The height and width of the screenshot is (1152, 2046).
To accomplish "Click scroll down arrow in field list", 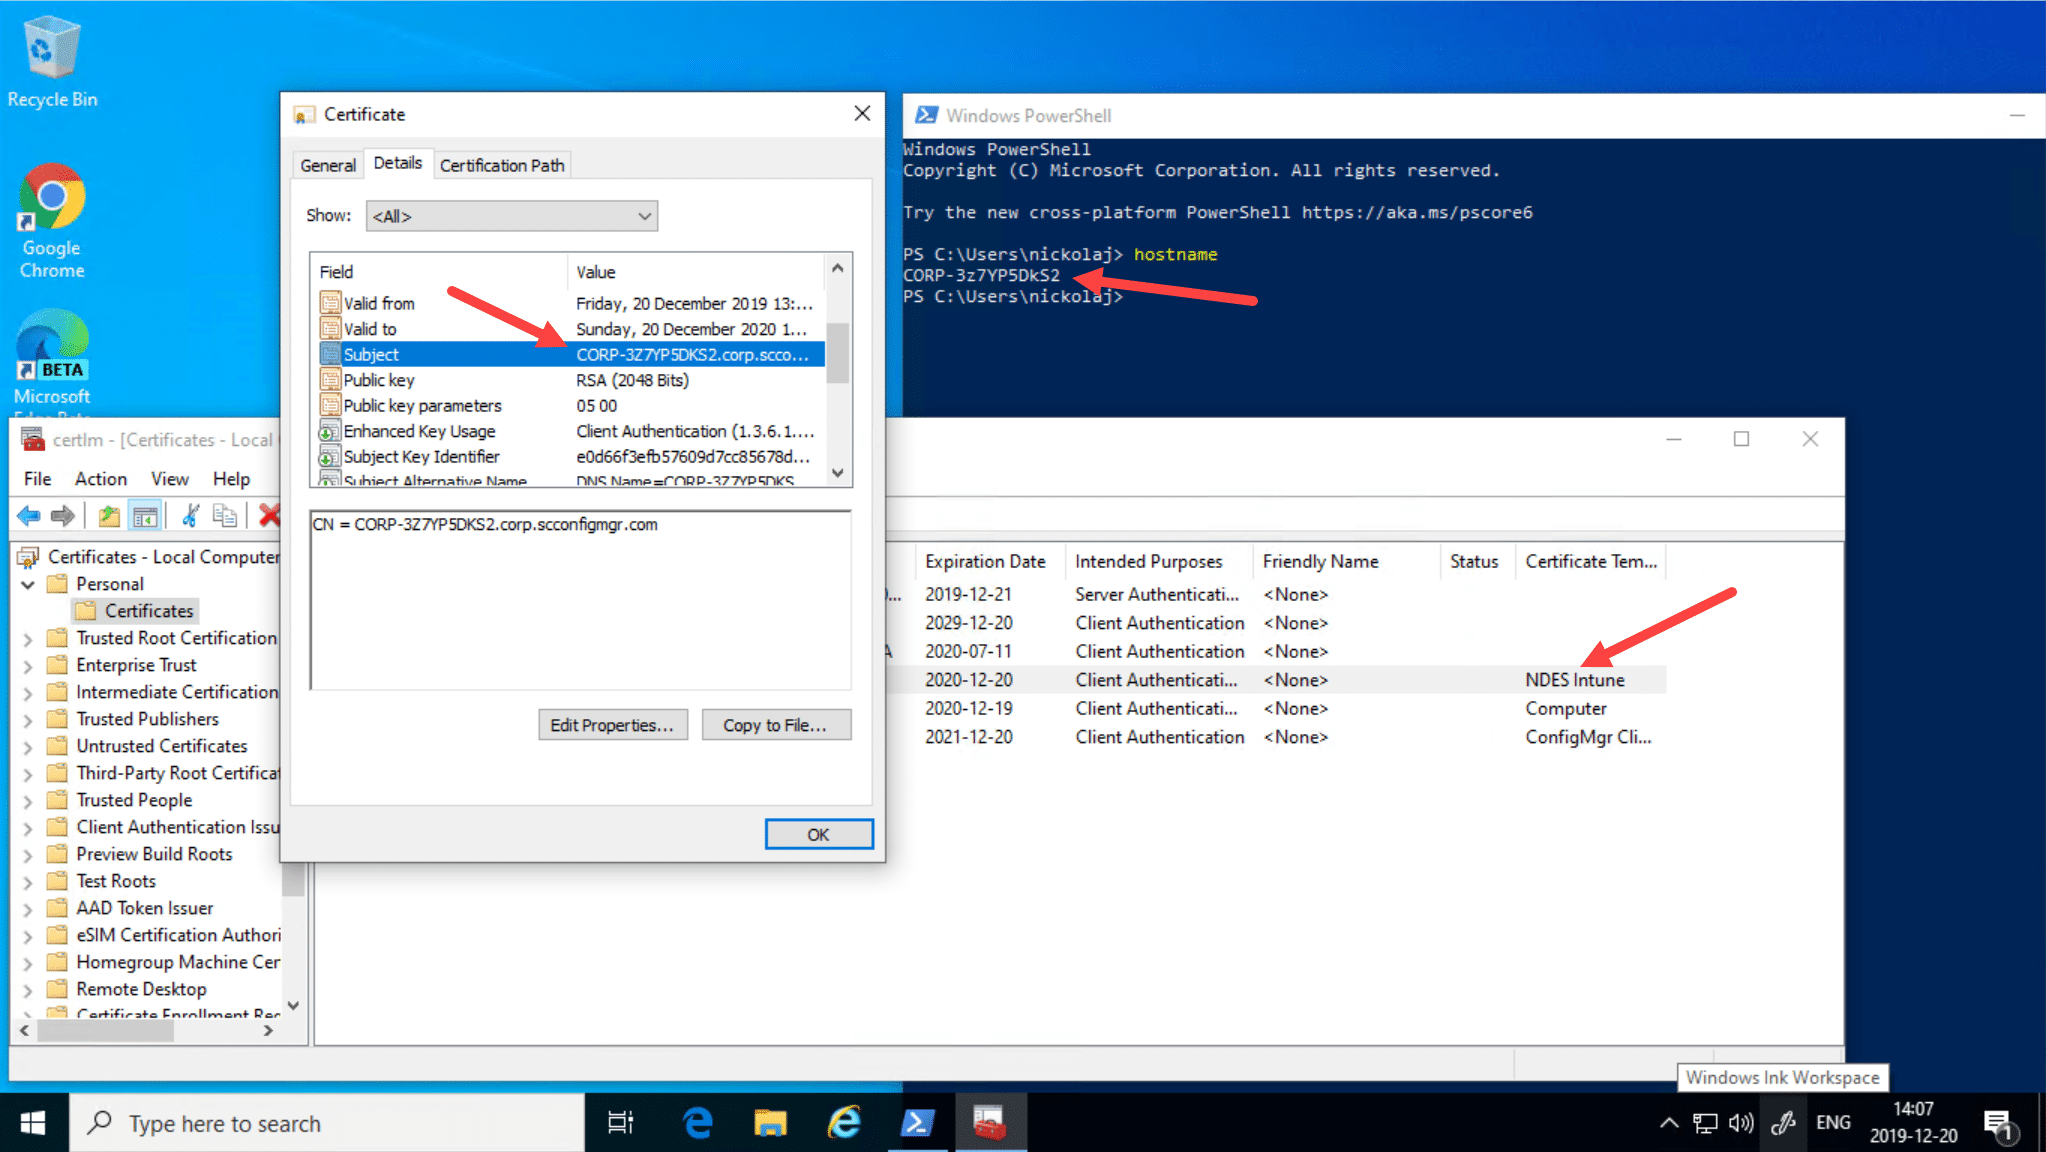I will point(838,472).
